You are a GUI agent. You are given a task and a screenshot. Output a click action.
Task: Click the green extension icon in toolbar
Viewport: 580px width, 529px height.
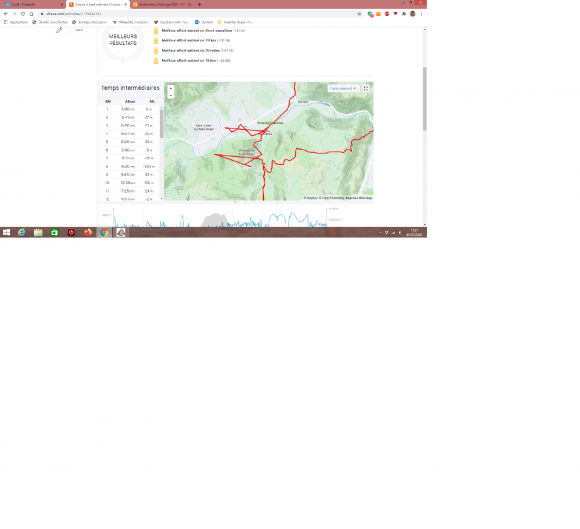370,14
